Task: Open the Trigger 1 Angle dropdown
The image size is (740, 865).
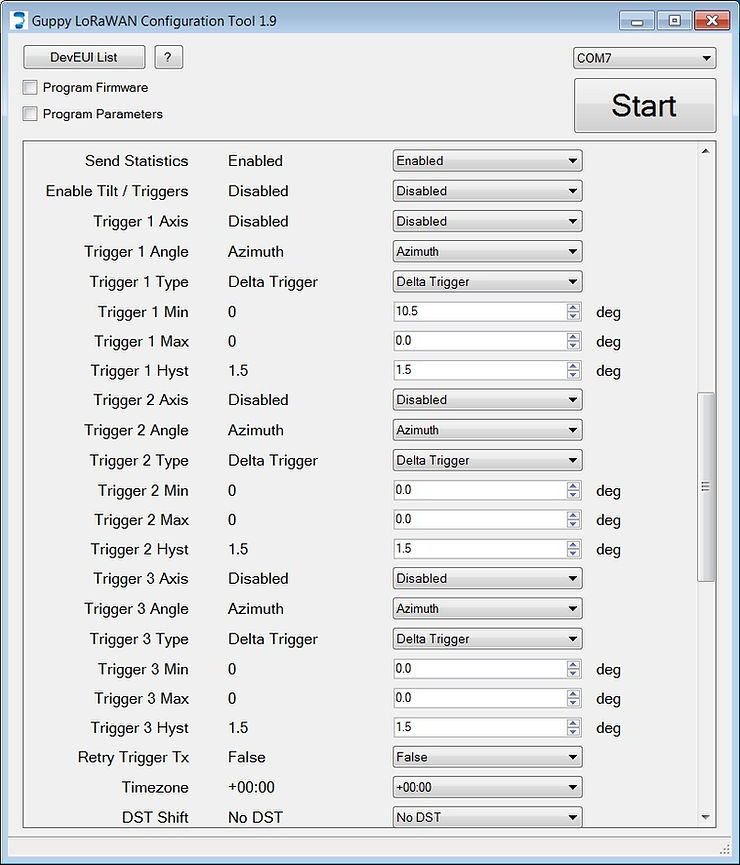Action: pyautogui.click(x=487, y=252)
